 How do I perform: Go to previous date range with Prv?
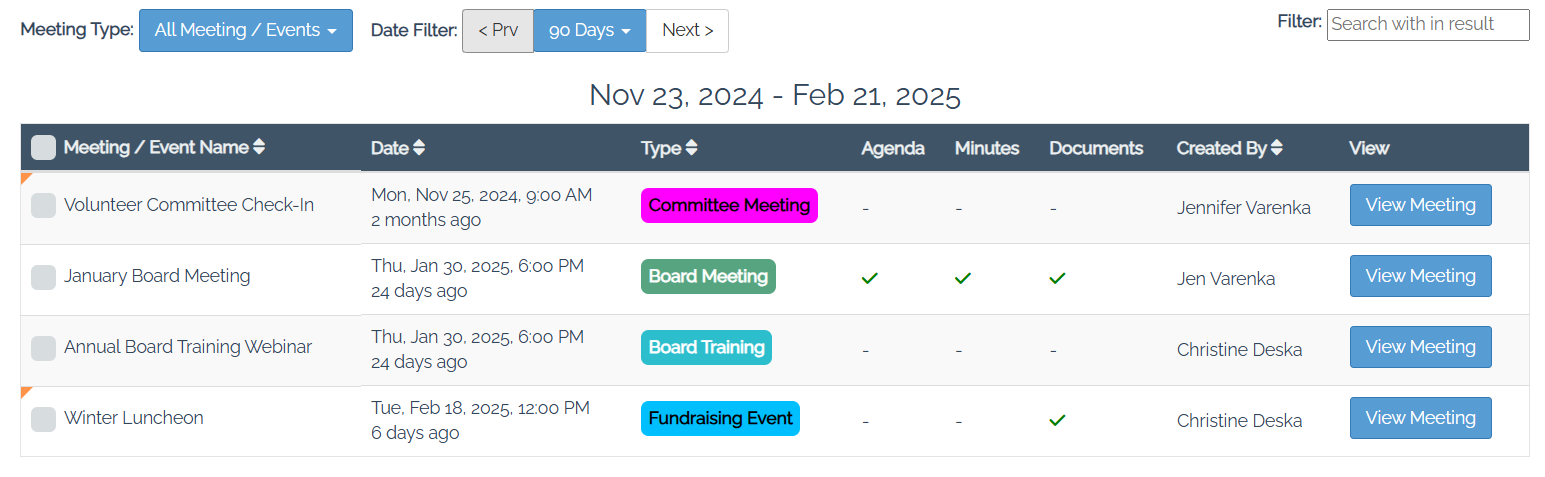coord(498,30)
